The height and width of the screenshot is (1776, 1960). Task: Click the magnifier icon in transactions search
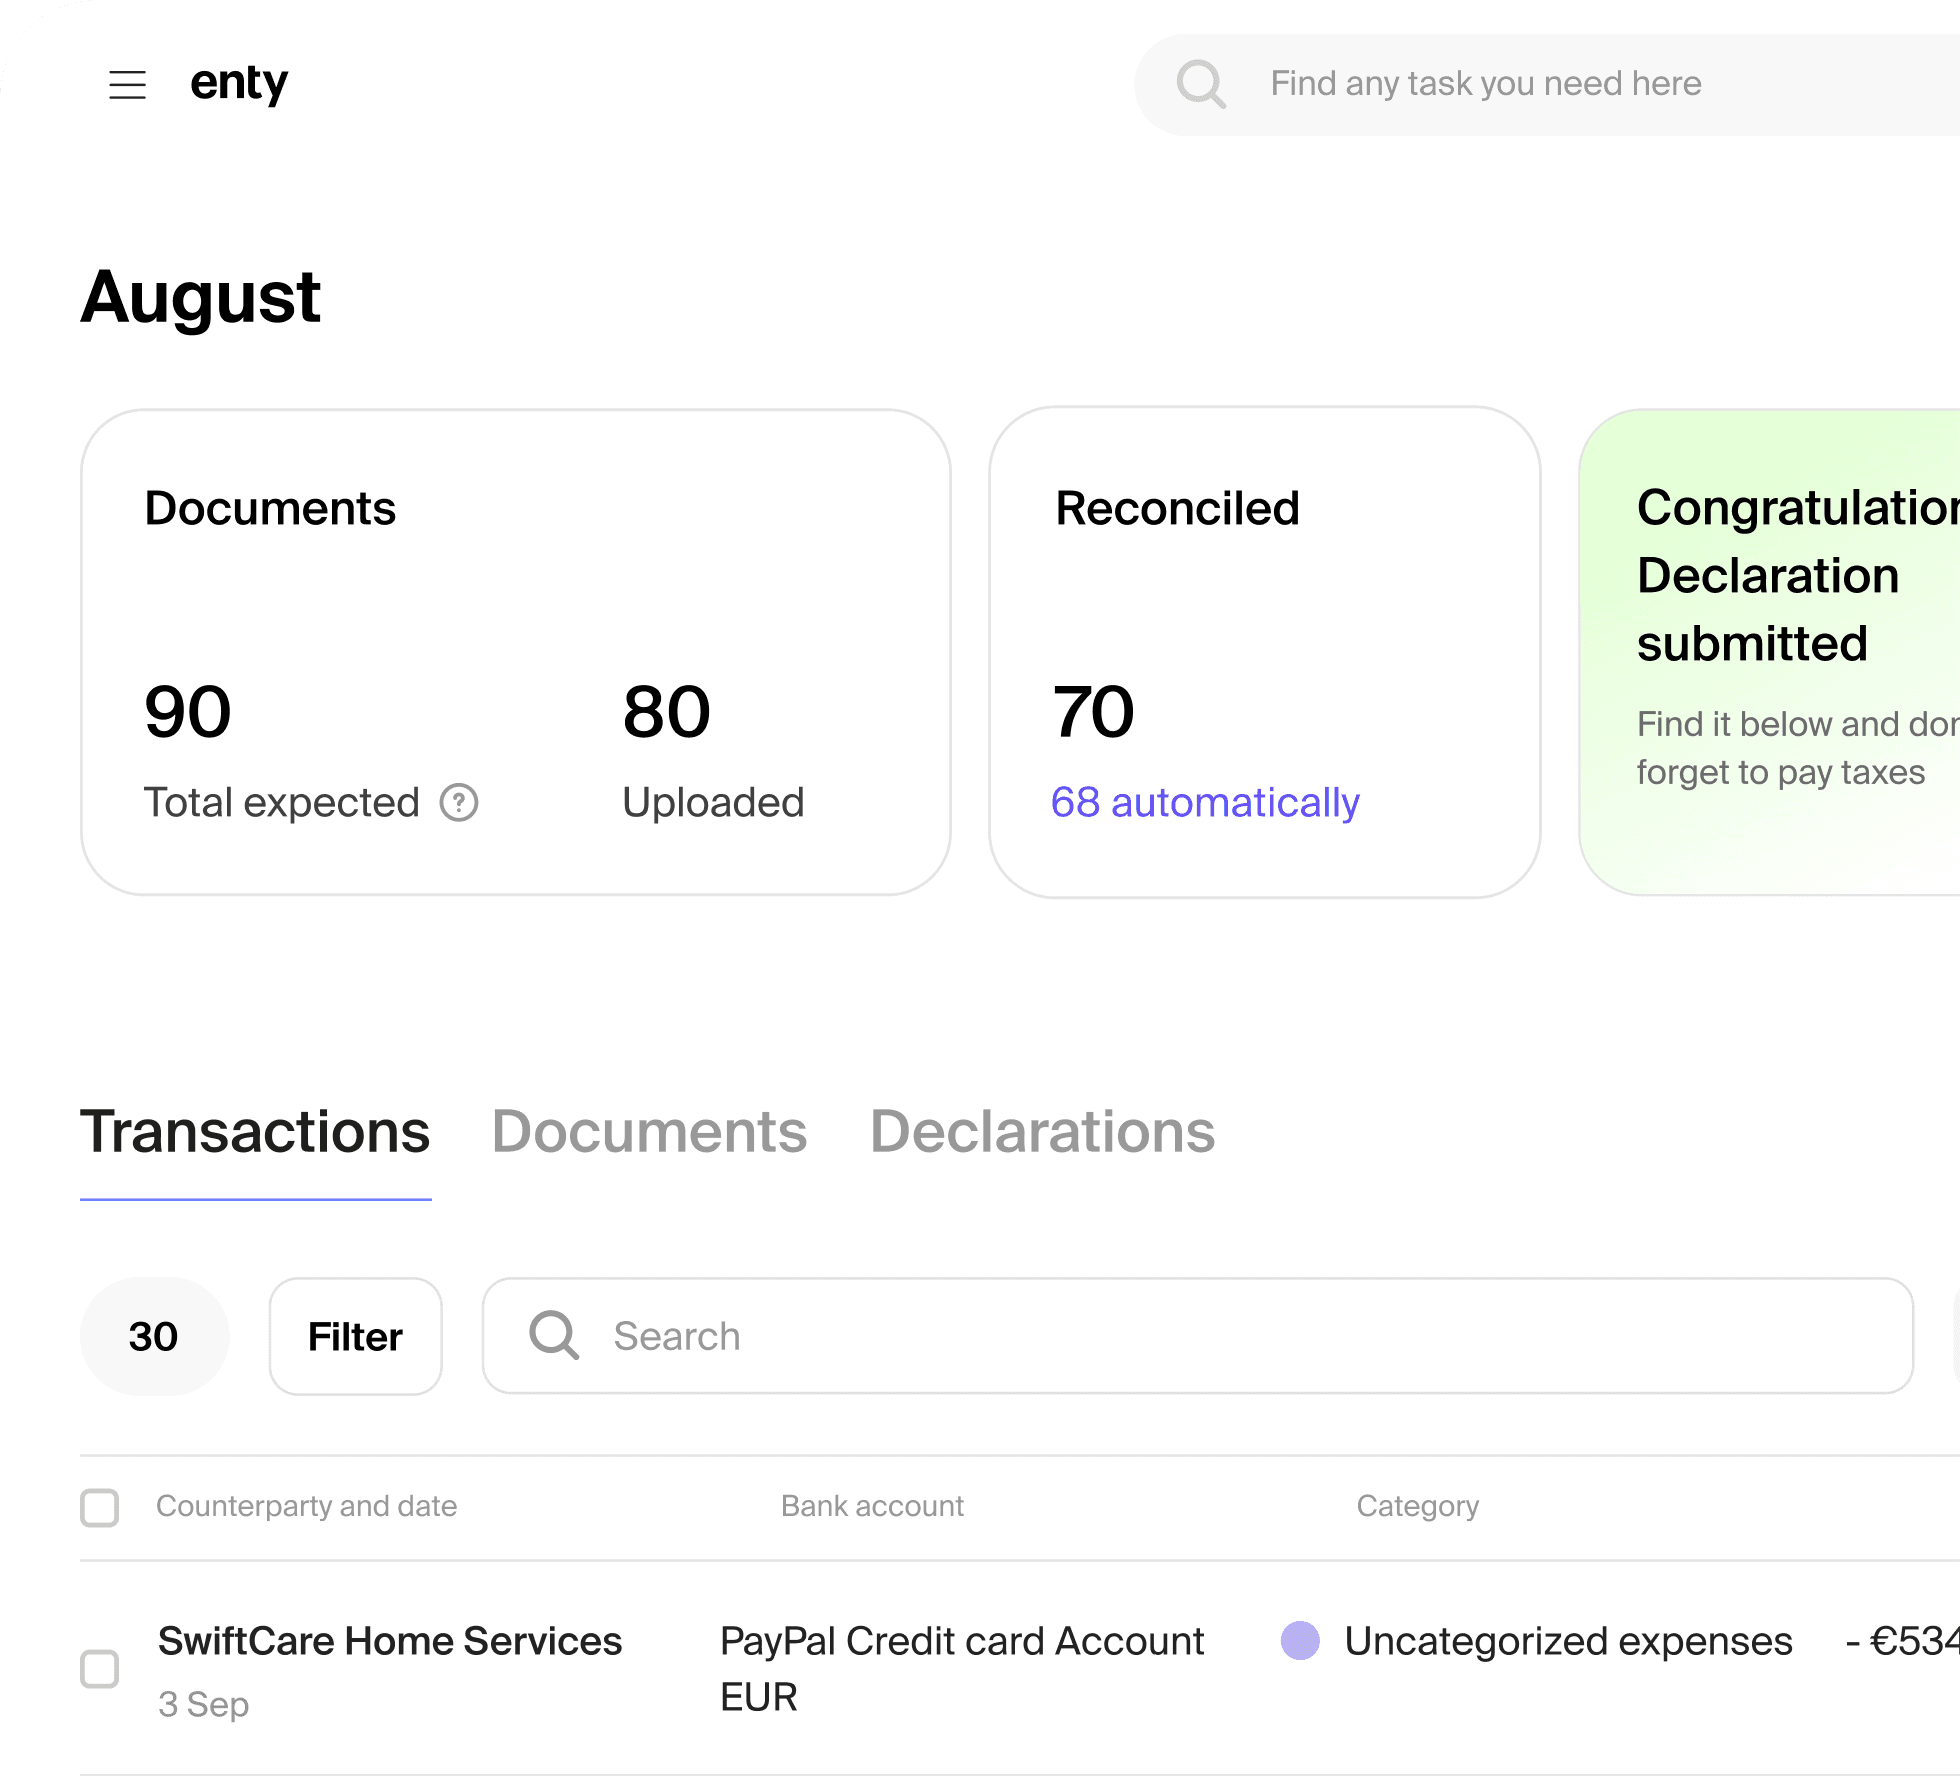554,1336
